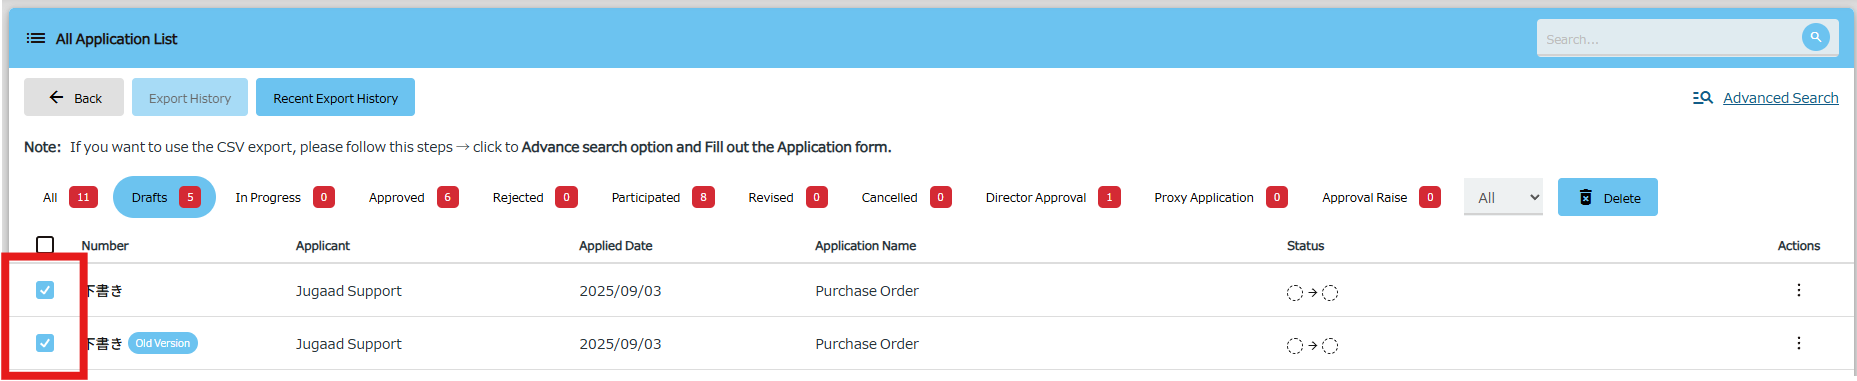Click the magnifier search icon button

(x=1815, y=38)
